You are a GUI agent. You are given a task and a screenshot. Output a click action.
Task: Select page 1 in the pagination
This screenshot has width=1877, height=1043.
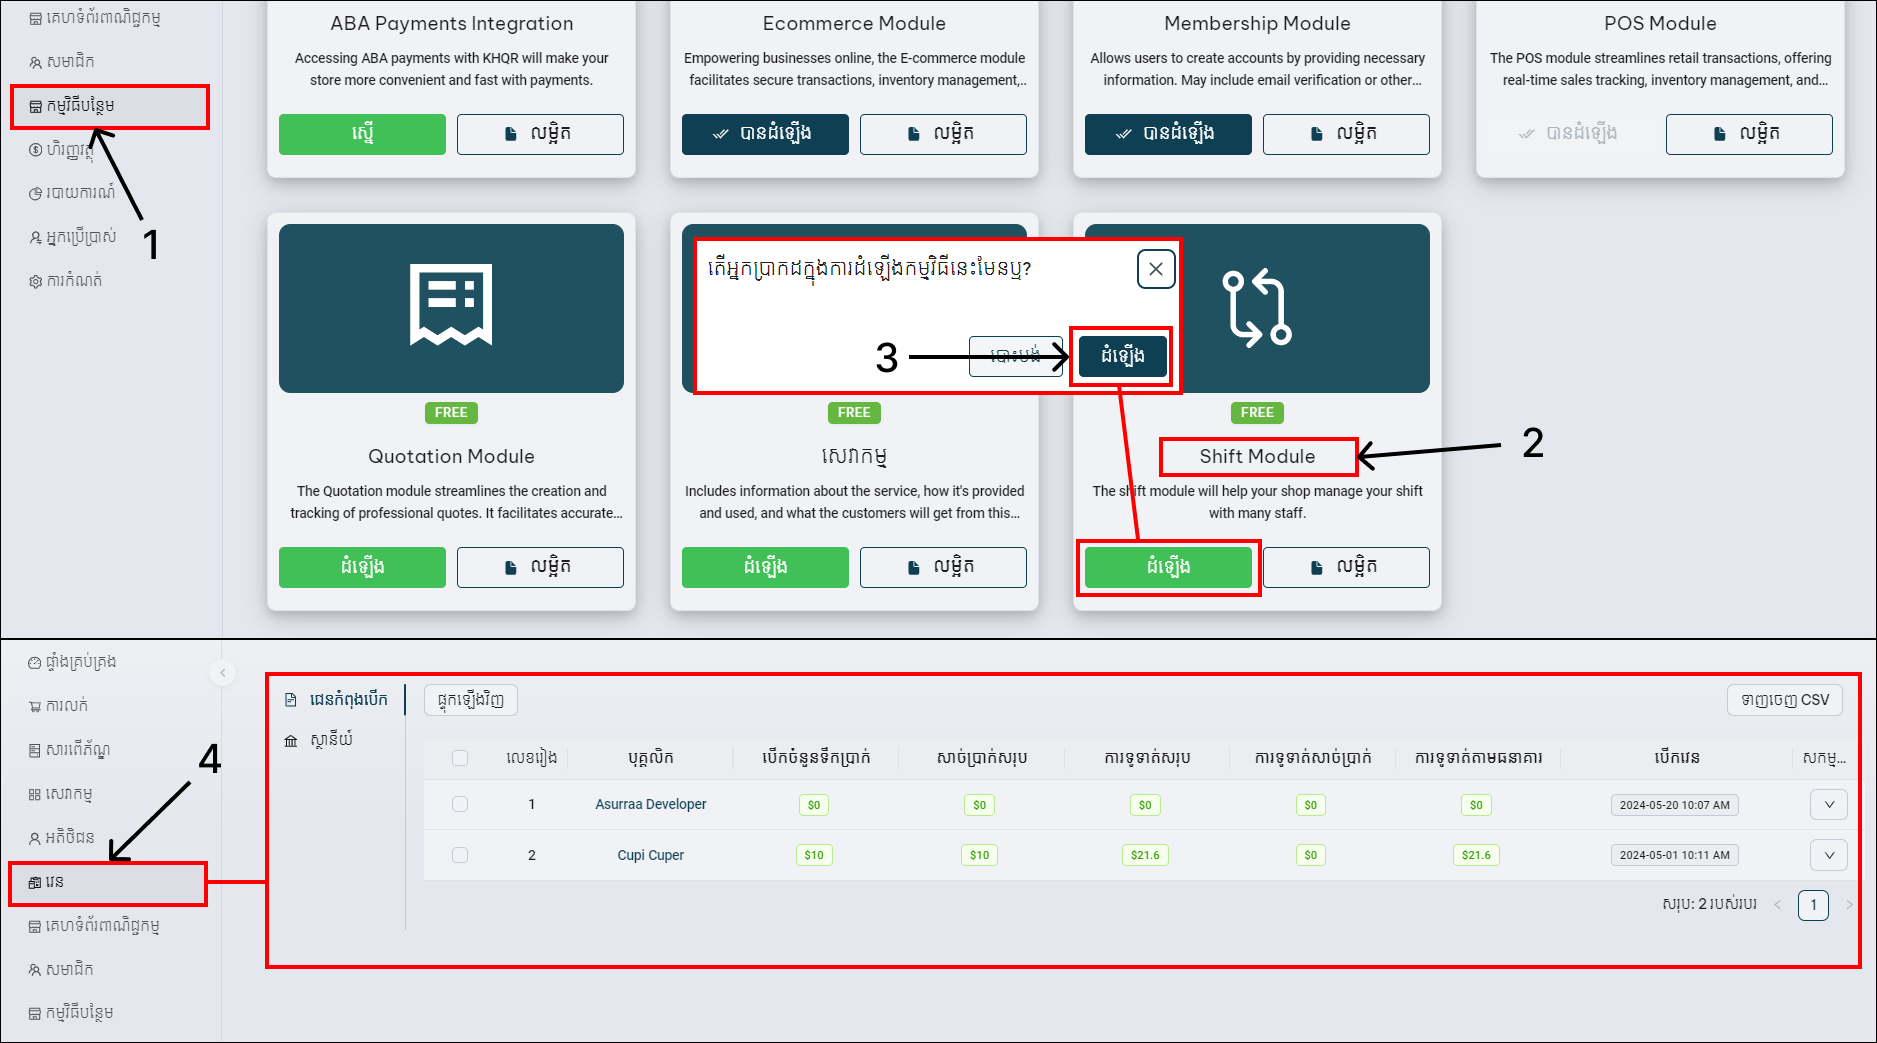(1812, 905)
